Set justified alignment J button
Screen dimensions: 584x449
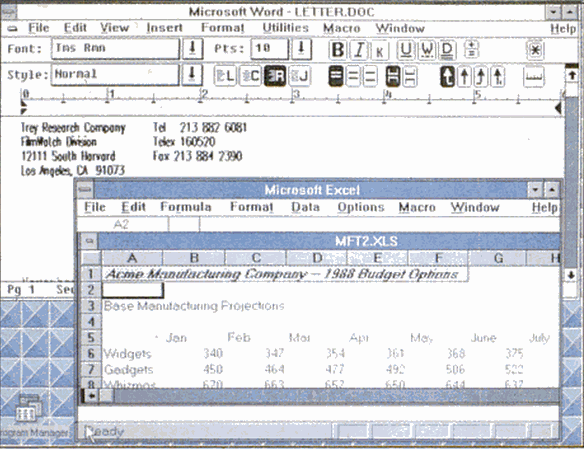coord(299,76)
